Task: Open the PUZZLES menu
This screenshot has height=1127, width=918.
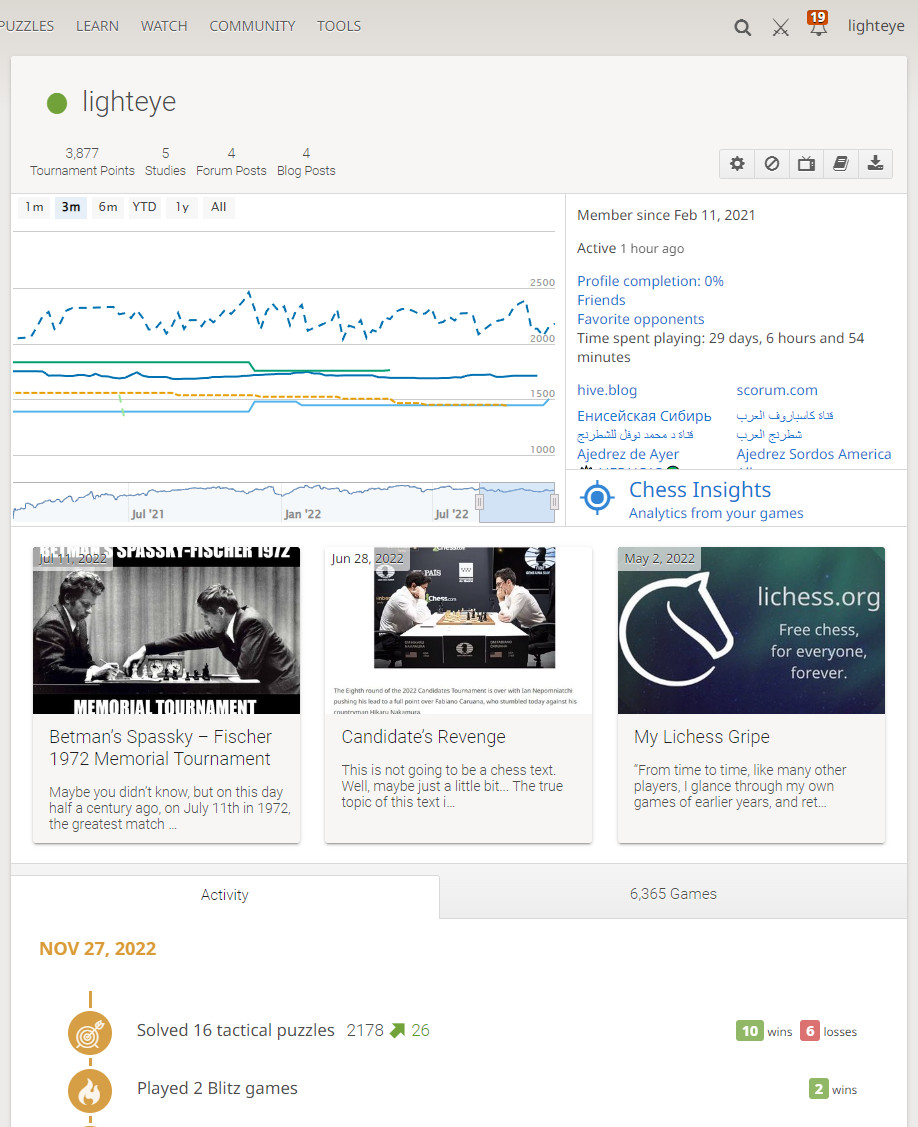Action: click(27, 26)
